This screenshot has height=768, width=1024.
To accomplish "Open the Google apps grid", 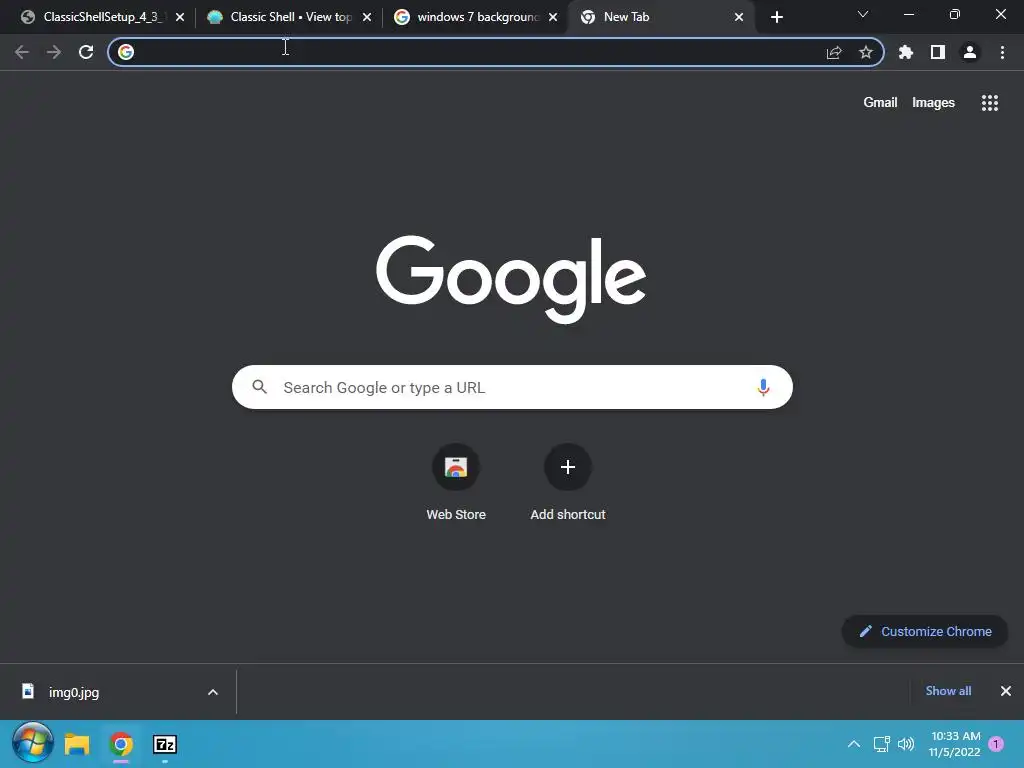I will pyautogui.click(x=989, y=103).
